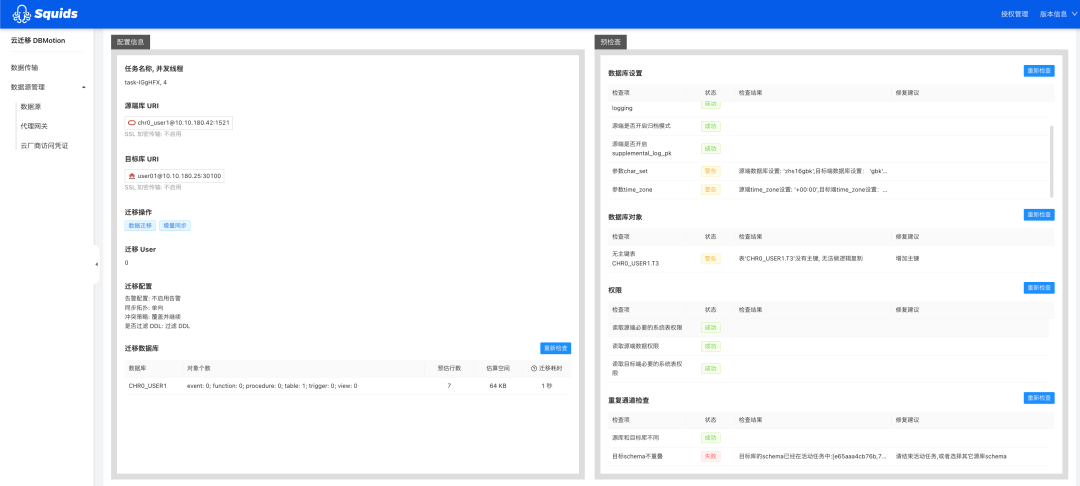Click the 增量同步 tag
This screenshot has width=1080, height=486.
tap(174, 225)
